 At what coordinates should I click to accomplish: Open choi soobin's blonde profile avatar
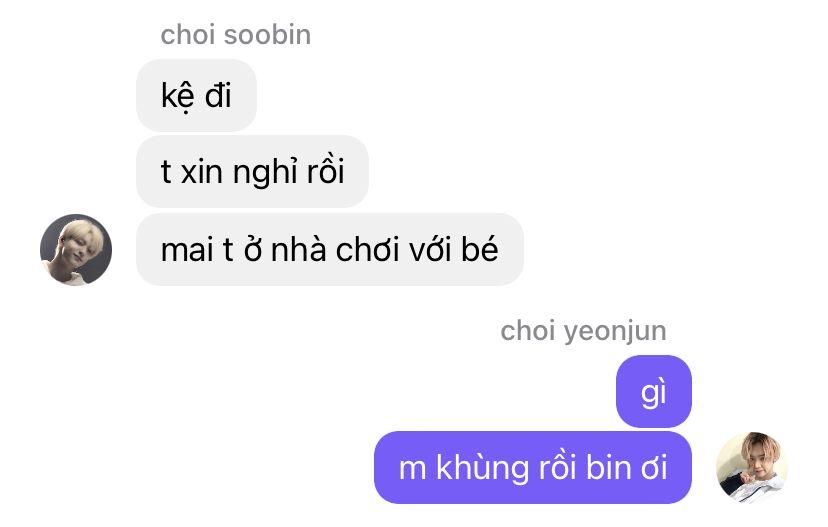pyautogui.click(x=76, y=249)
